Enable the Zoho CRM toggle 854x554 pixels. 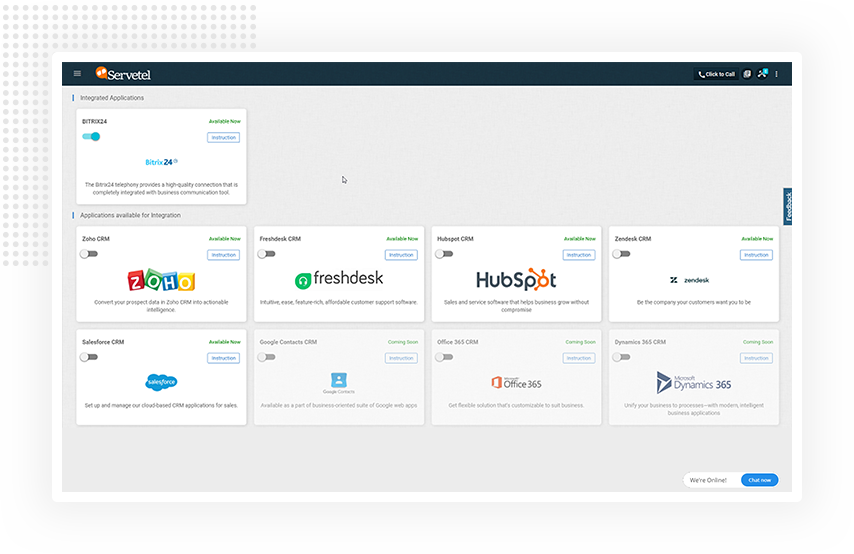tap(89, 254)
